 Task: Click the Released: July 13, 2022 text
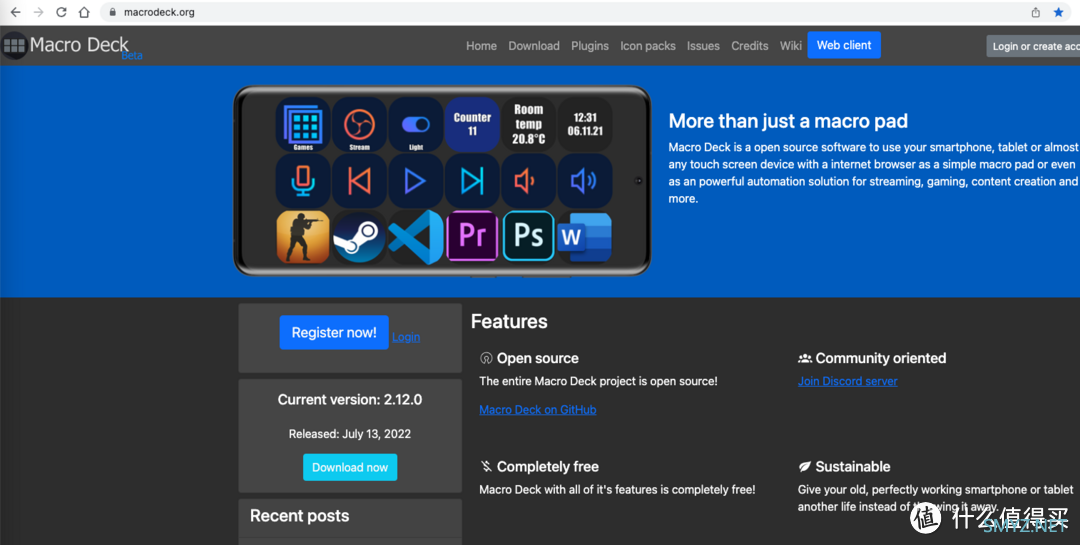tap(350, 434)
